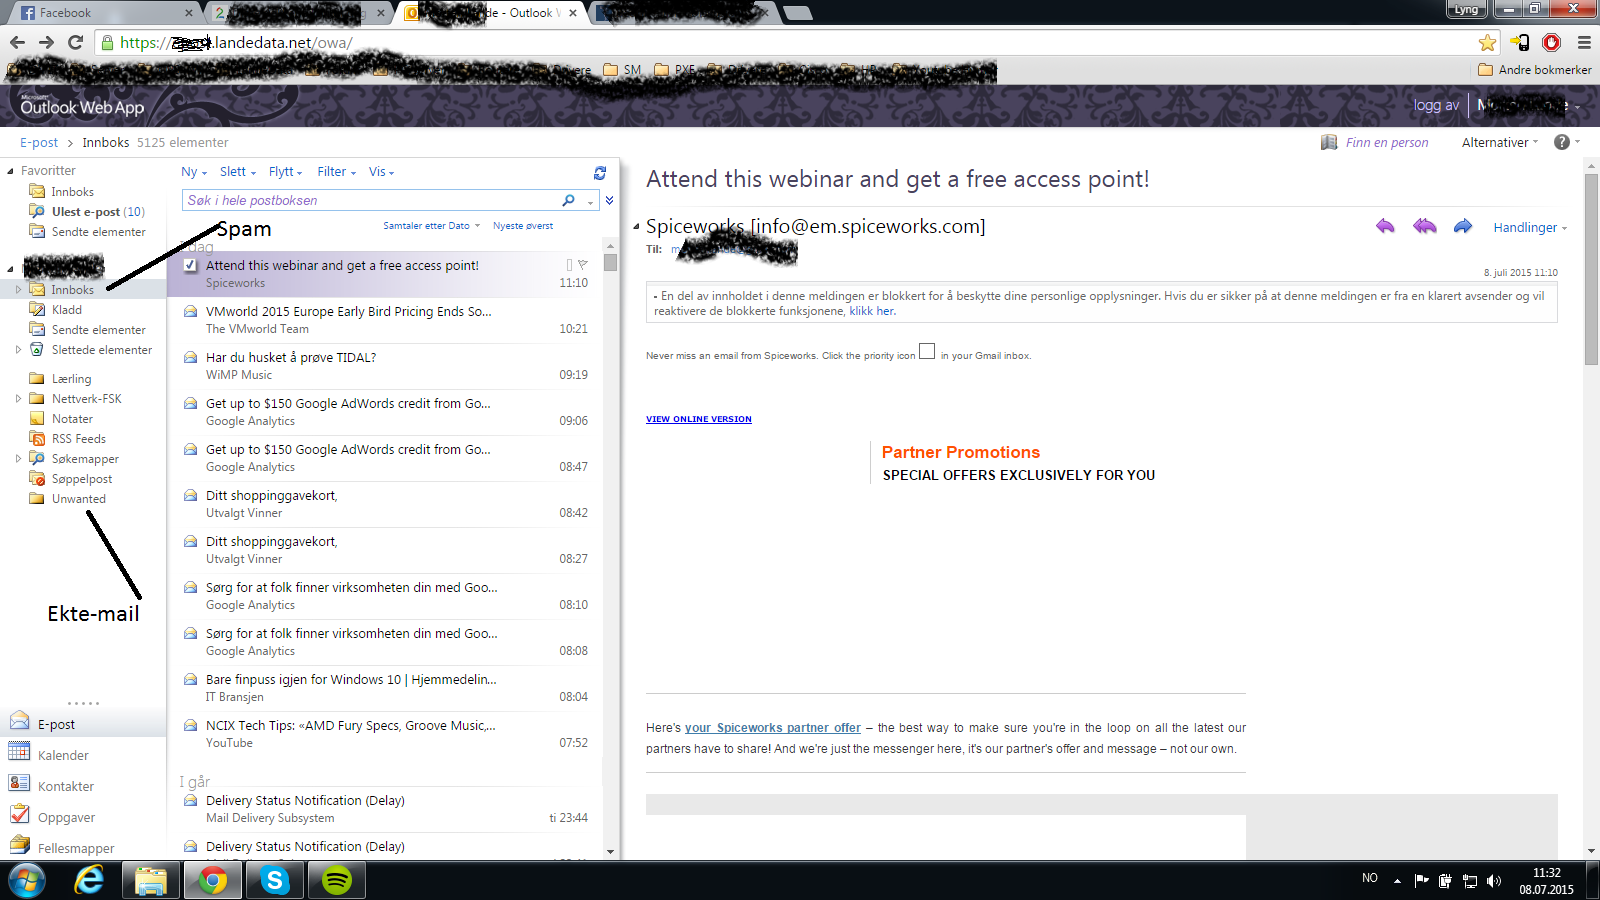The height and width of the screenshot is (900, 1600).
Task: Click the message list scrollbar thumb
Action: click(610, 262)
